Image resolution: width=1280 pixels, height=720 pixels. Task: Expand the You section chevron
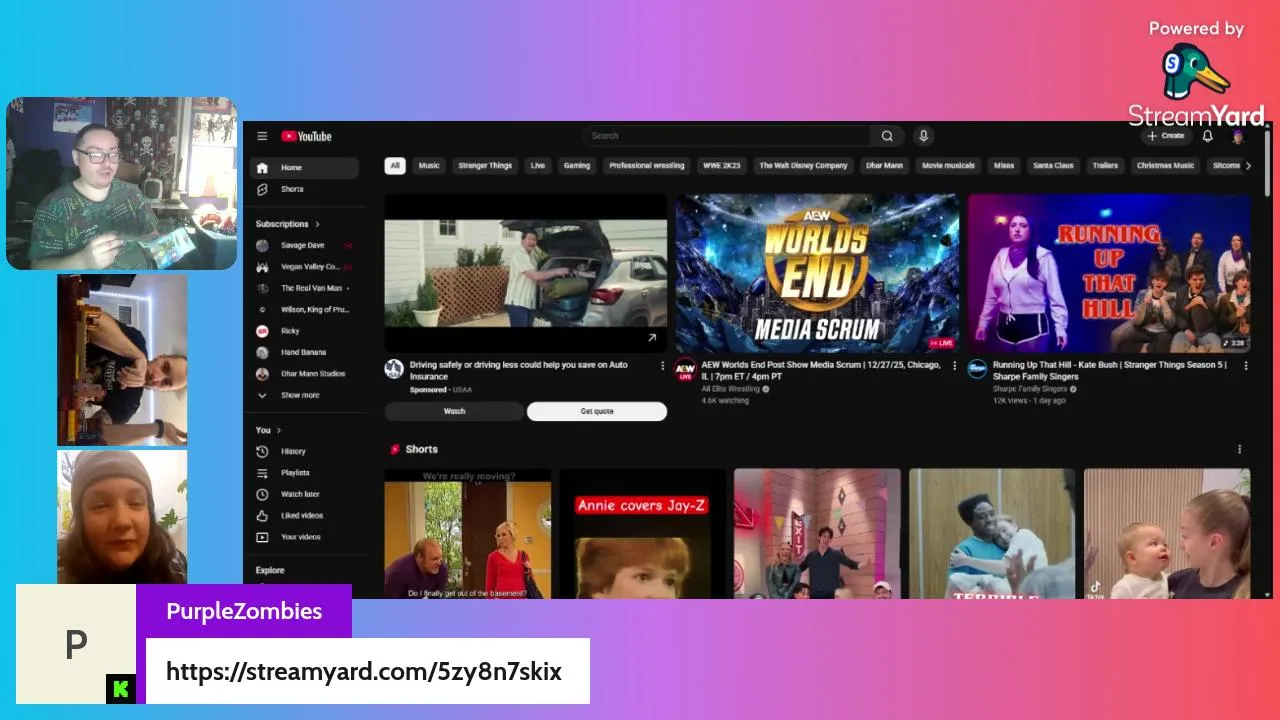tap(279, 430)
